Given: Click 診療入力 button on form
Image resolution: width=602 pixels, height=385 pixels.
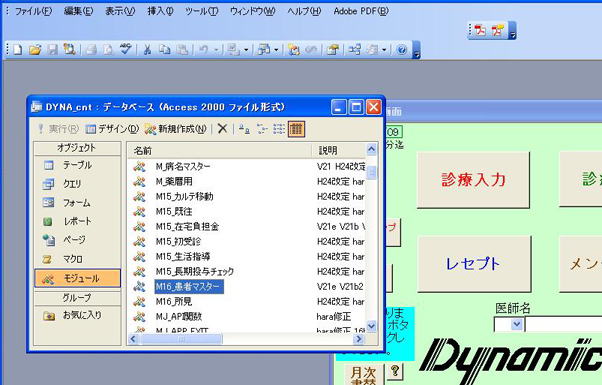Looking at the screenshot, I should coord(473,180).
